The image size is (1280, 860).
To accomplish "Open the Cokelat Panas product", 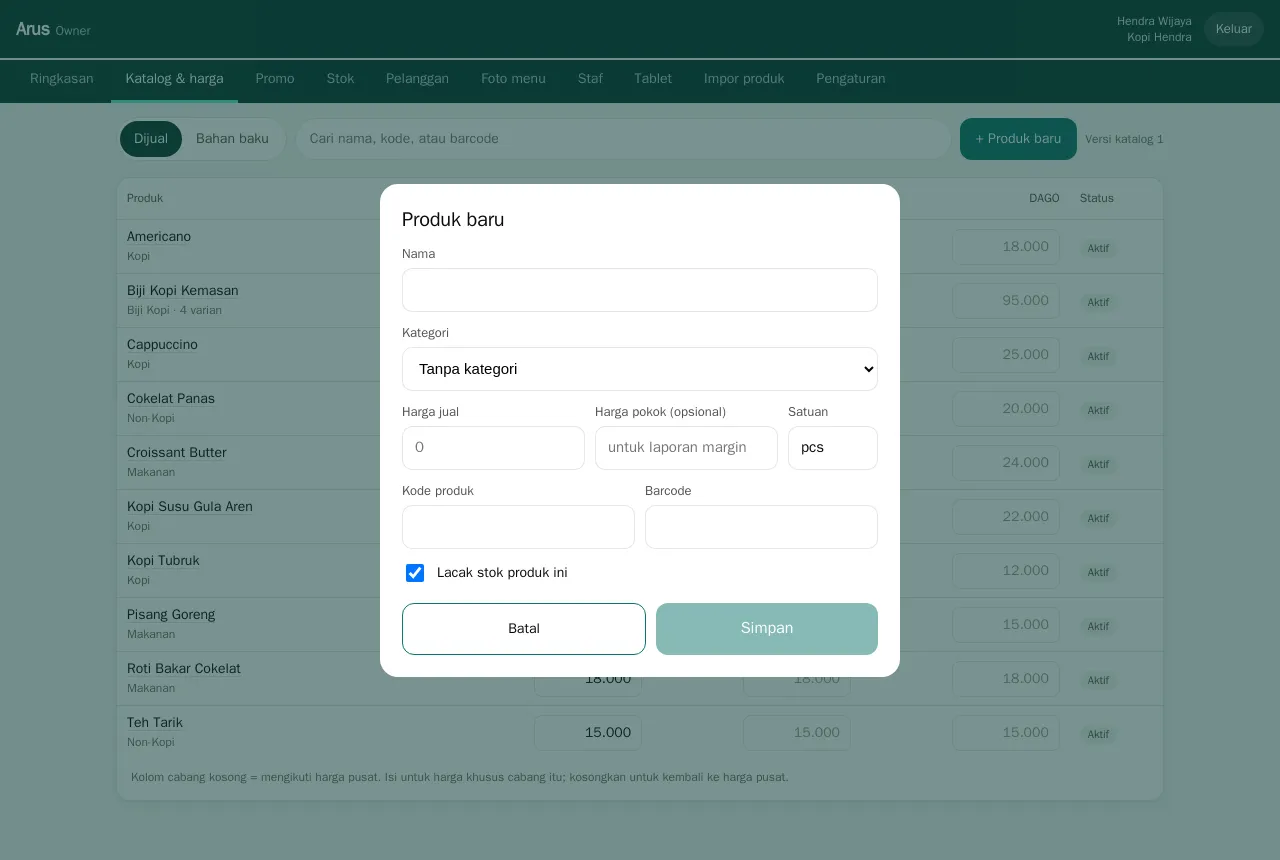I will (171, 399).
